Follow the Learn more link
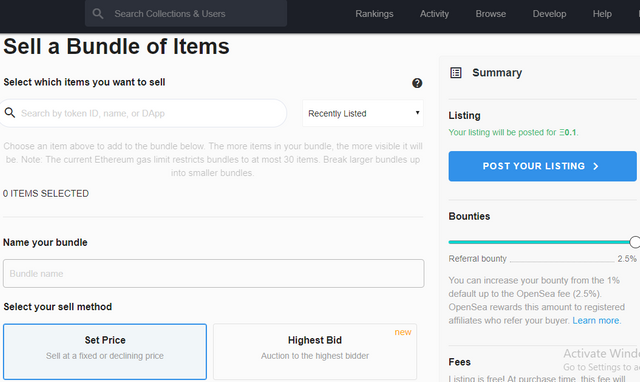The image size is (640, 382). [596, 320]
